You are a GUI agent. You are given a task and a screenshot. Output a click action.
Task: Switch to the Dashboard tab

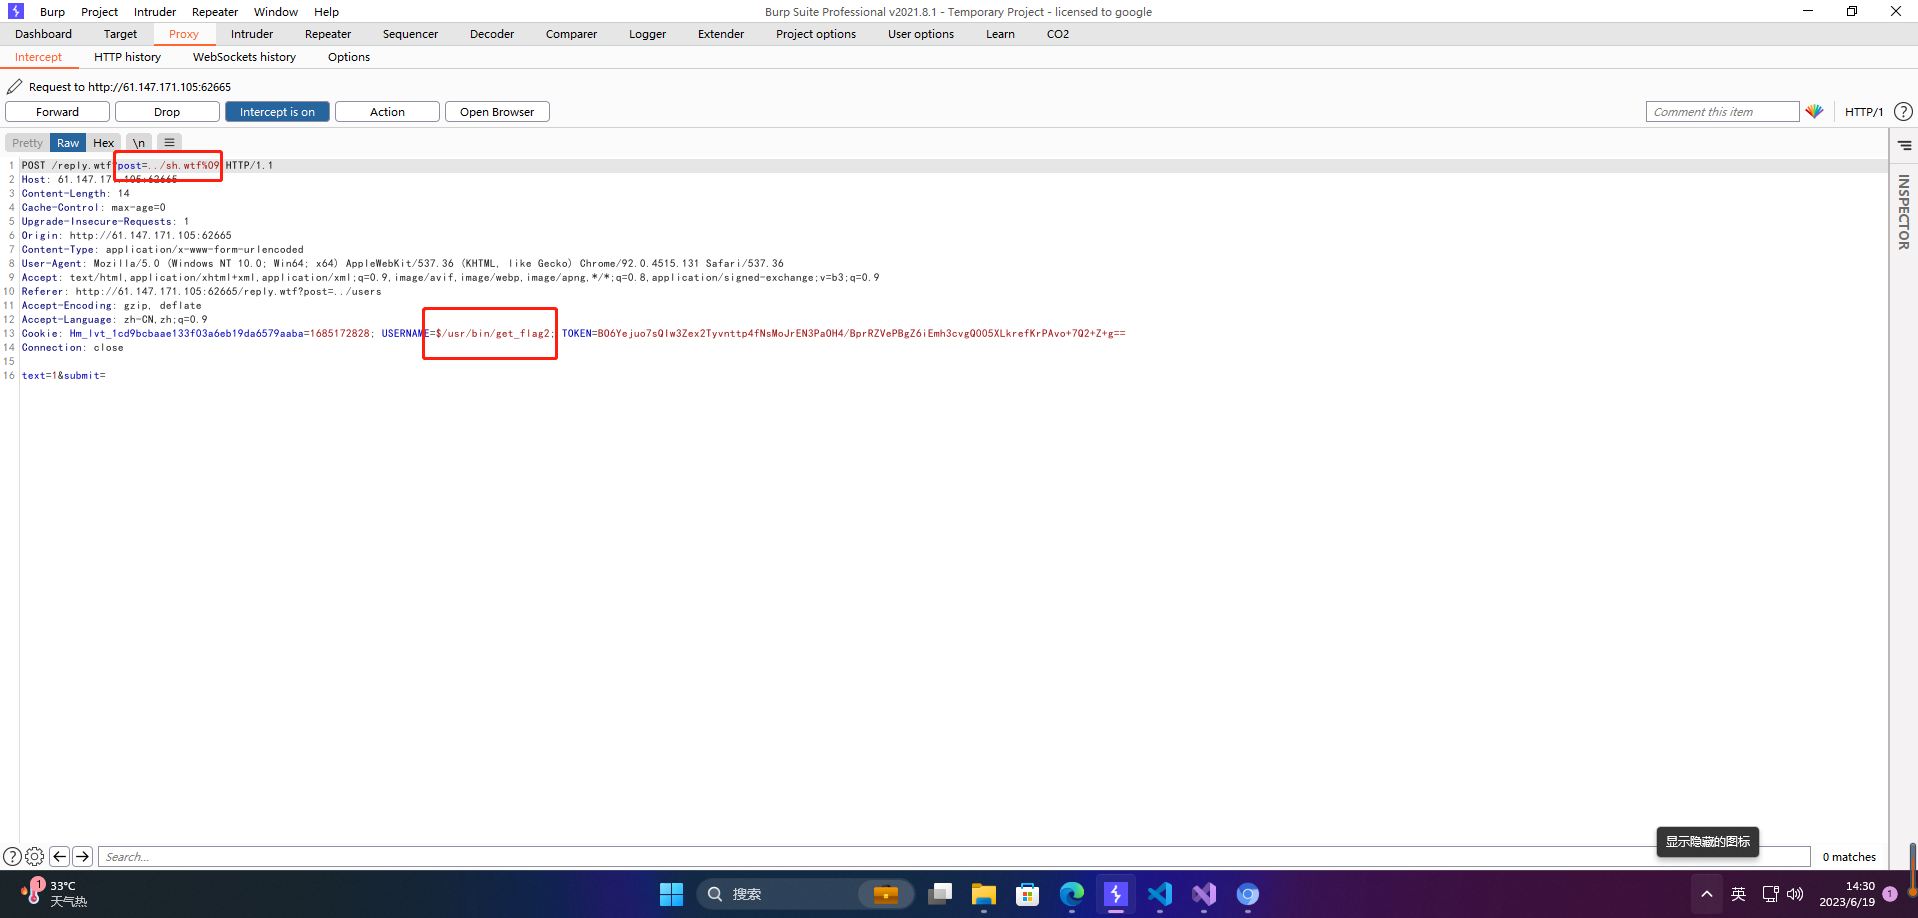click(43, 34)
